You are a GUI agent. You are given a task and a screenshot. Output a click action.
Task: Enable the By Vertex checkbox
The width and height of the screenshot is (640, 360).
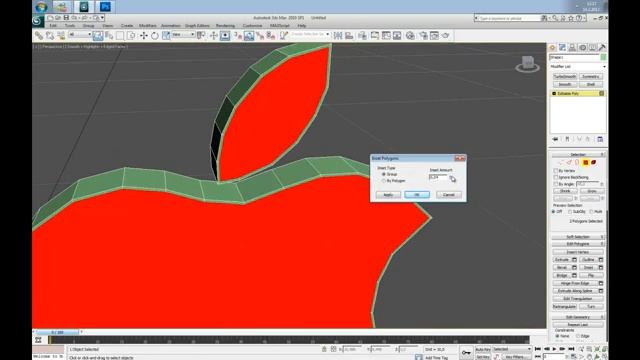coord(556,171)
